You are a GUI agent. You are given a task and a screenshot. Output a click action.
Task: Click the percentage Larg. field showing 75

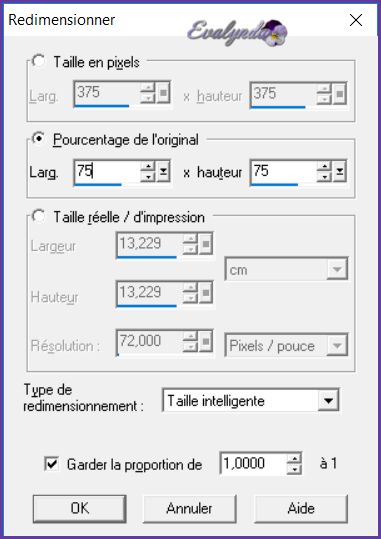tap(107, 171)
